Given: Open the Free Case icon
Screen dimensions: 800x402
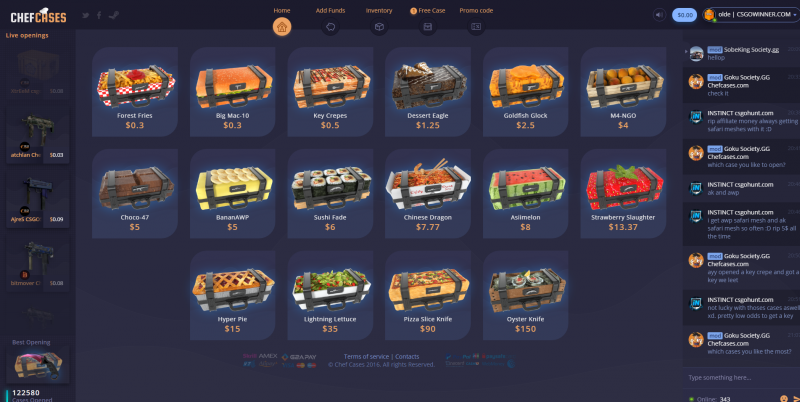Looking at the screenshot, I should [x=428, y=27].
